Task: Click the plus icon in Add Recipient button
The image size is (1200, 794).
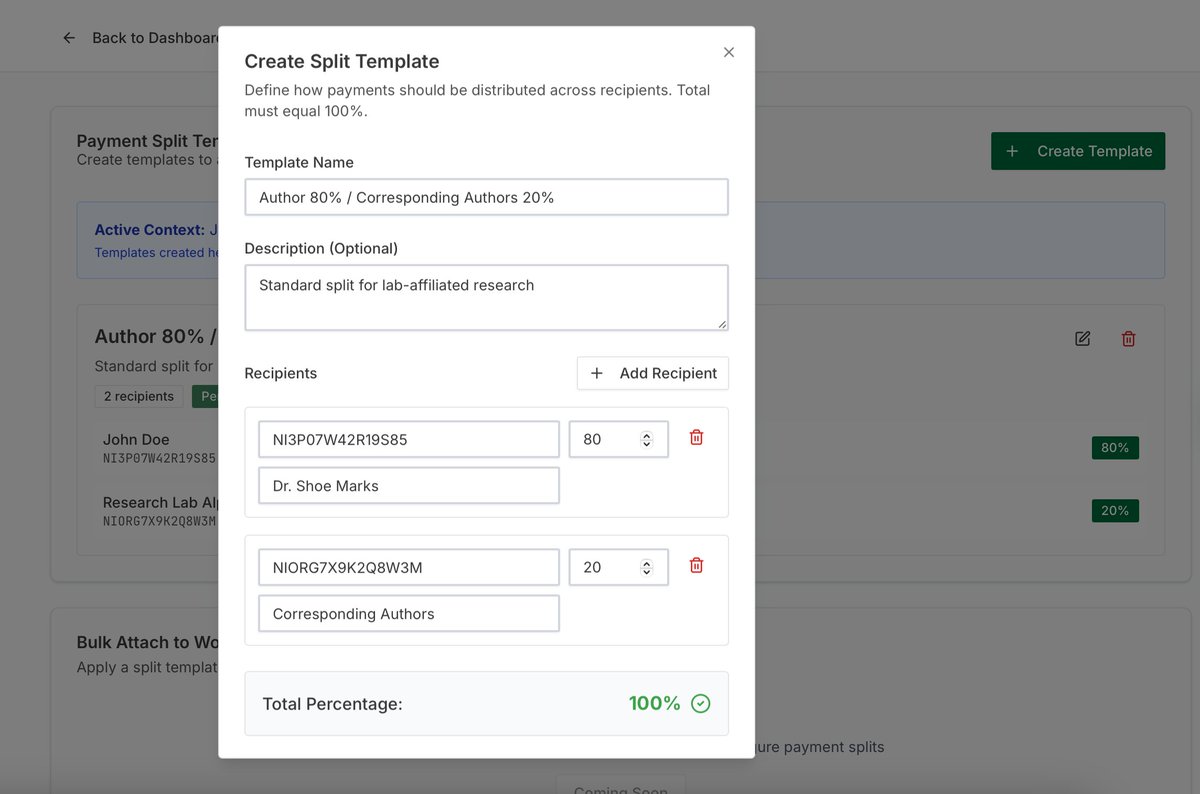Action: [x=597, y=373]
